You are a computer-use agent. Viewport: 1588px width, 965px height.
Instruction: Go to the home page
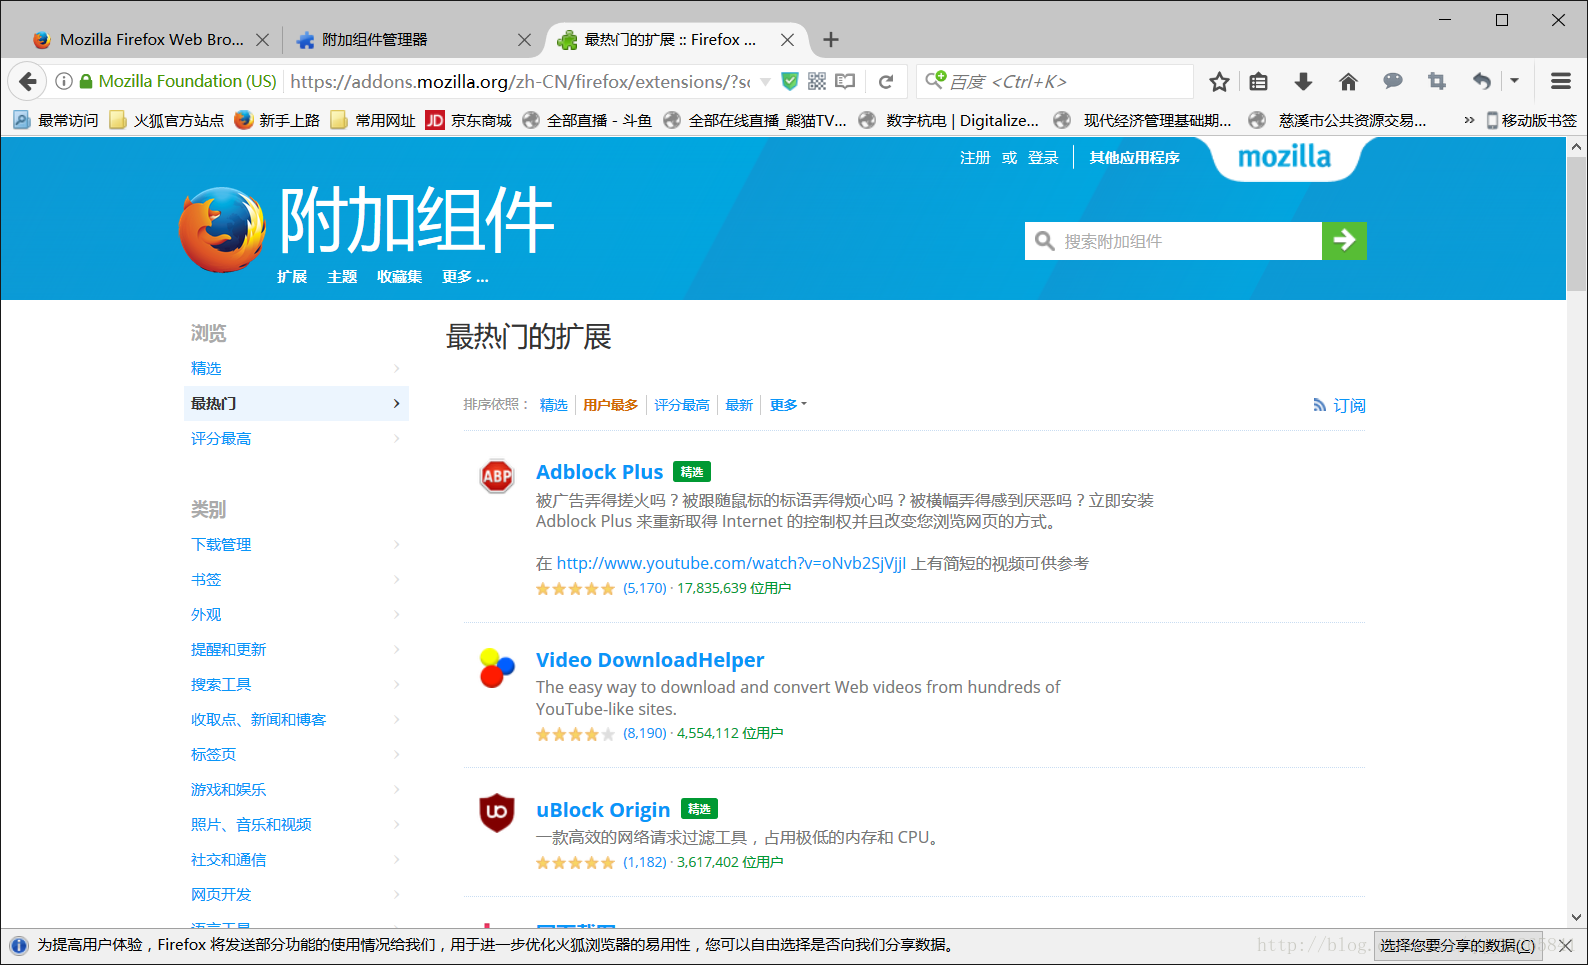(x=1348, y=81)
